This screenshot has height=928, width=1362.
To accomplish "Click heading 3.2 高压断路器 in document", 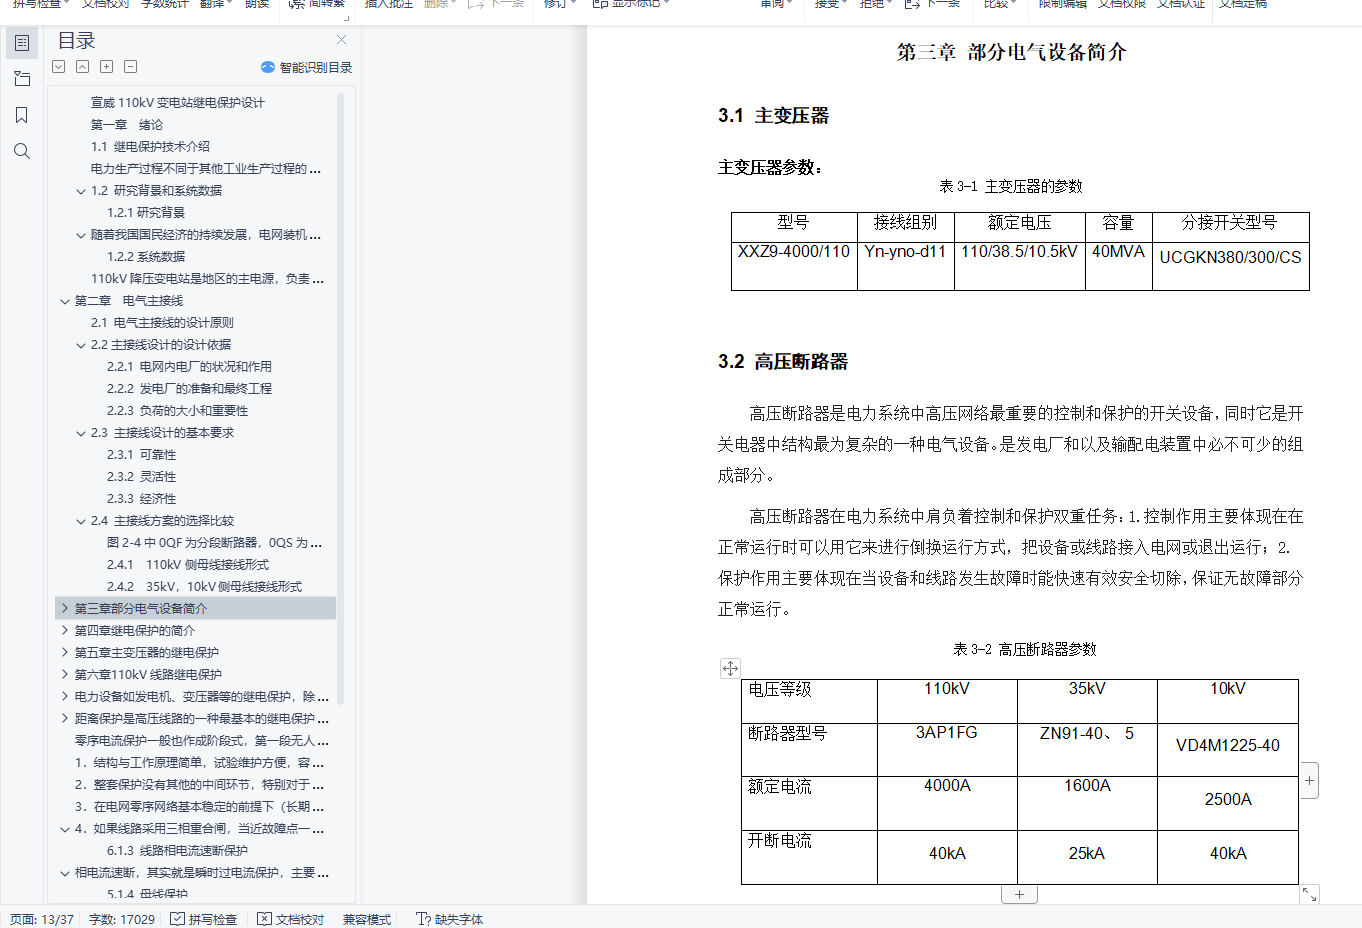I will (783, 362).
